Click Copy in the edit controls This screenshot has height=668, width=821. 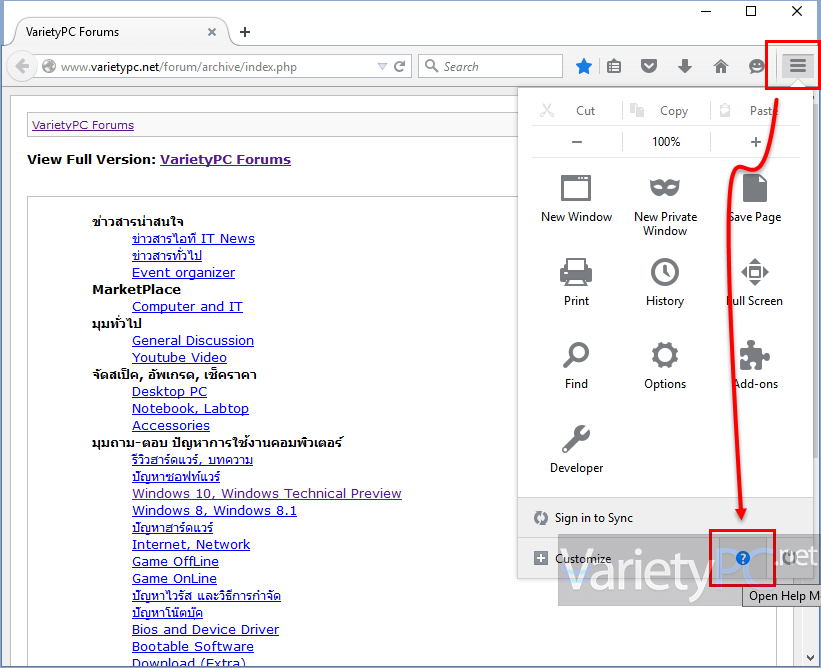tap(665, 110)
